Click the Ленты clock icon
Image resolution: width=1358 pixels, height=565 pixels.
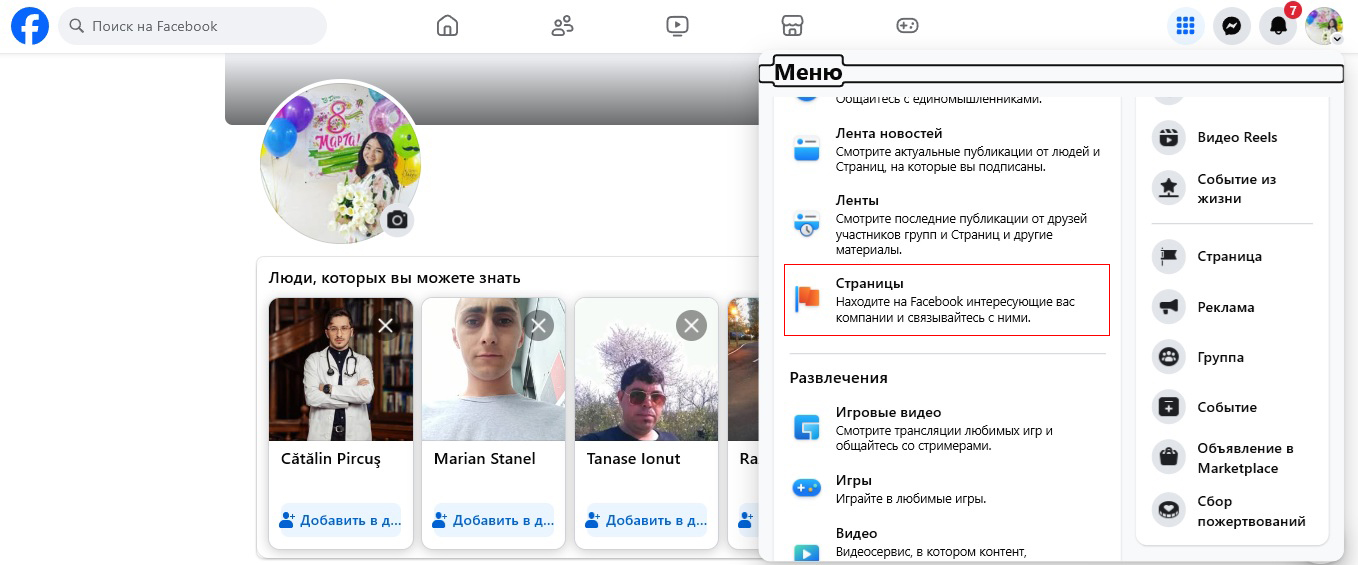coord(806,224)
